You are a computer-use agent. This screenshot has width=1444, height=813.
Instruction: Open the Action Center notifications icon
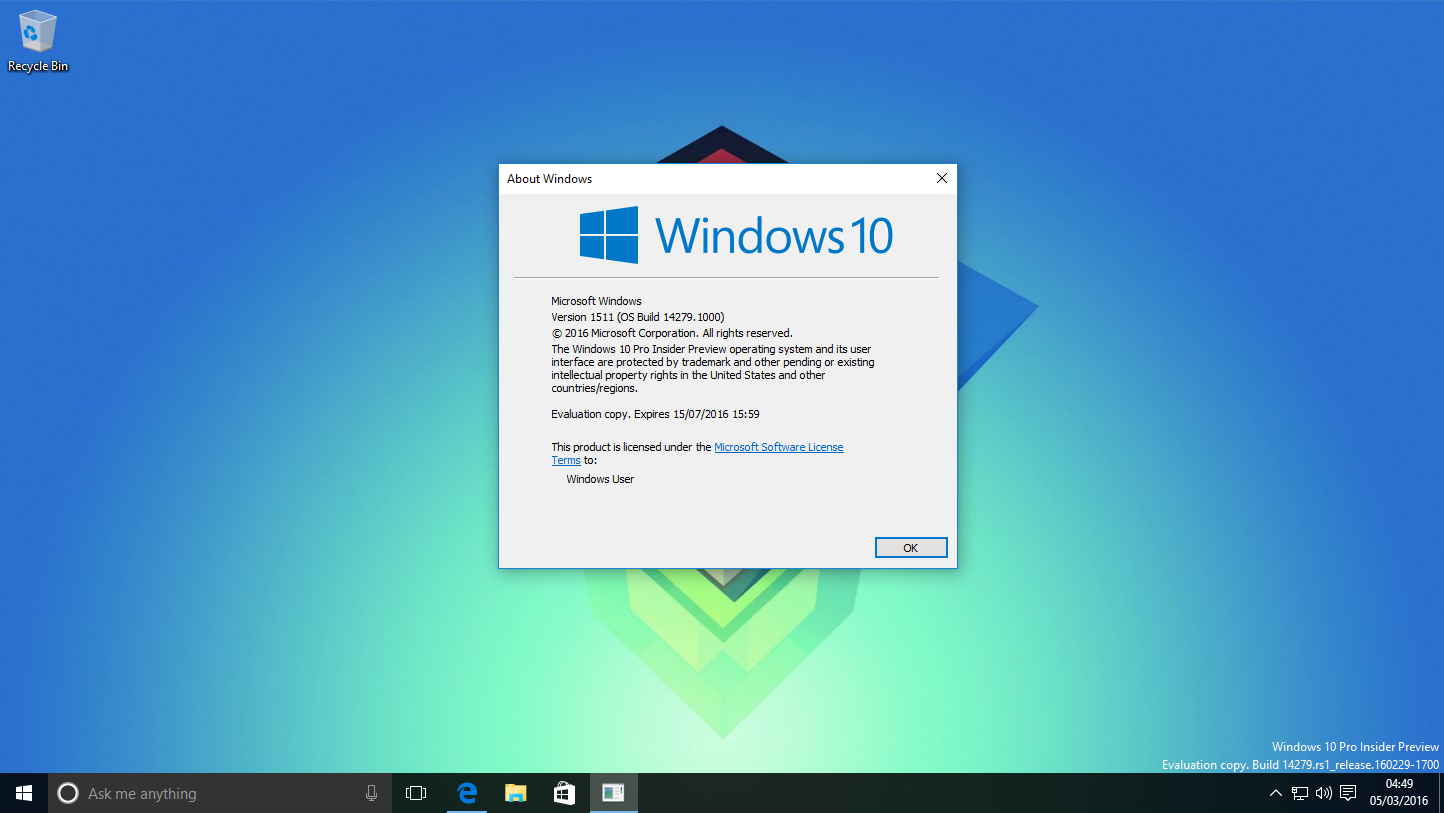[x=1348, y=793]
